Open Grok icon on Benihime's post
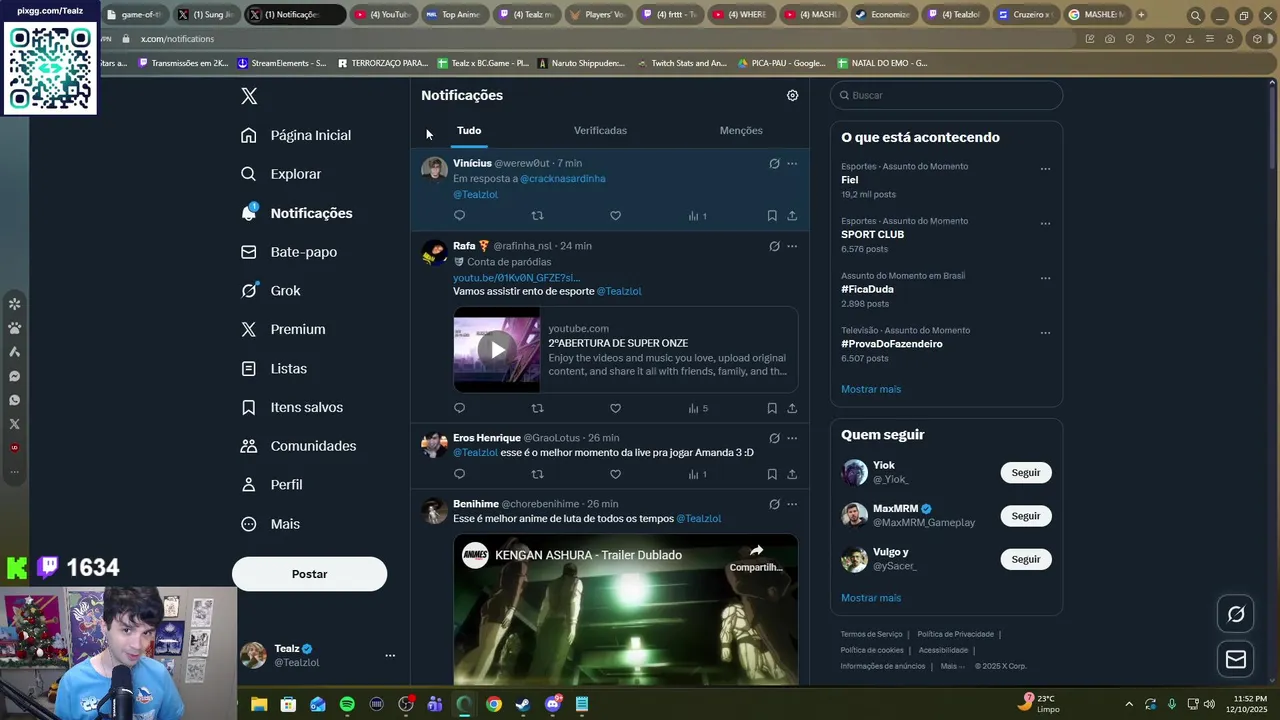Screen dimensions: 1280x720 click(774, 504)
